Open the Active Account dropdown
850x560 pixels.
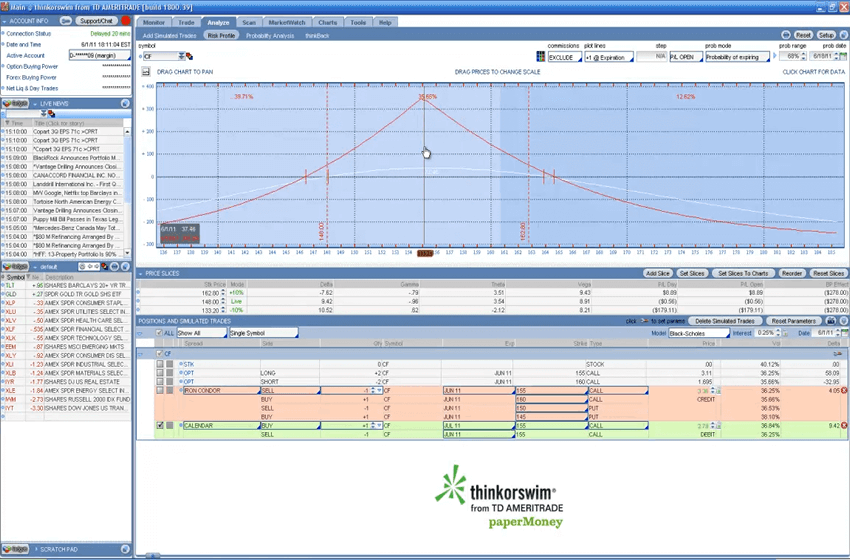[100, 55]
